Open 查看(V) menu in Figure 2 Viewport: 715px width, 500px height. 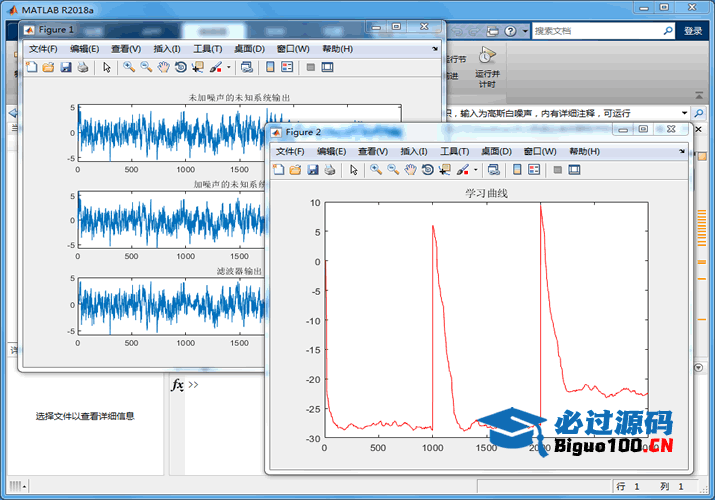(x=373, y=151)
